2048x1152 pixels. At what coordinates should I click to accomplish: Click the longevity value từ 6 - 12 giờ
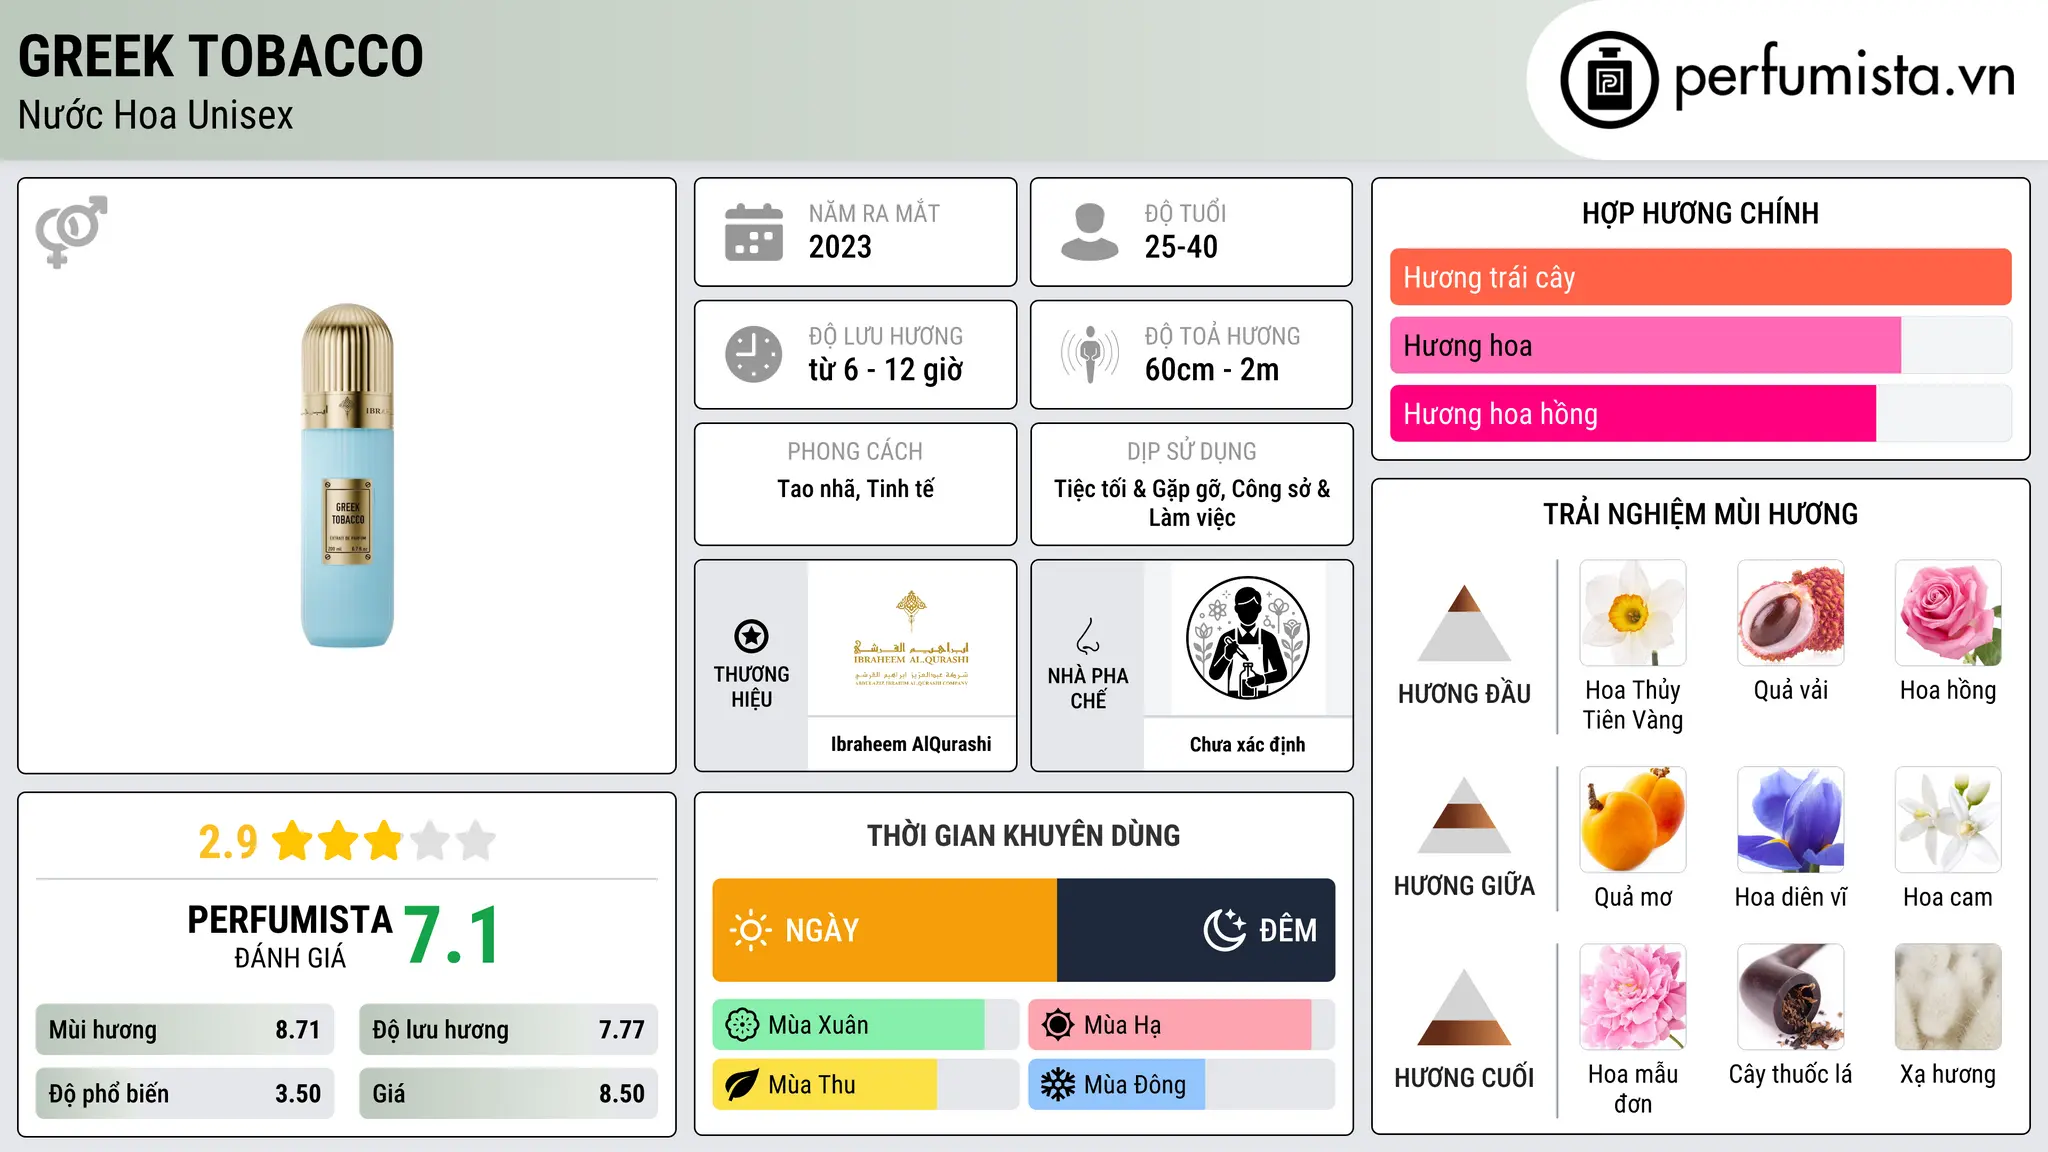[x=886, y=370]
